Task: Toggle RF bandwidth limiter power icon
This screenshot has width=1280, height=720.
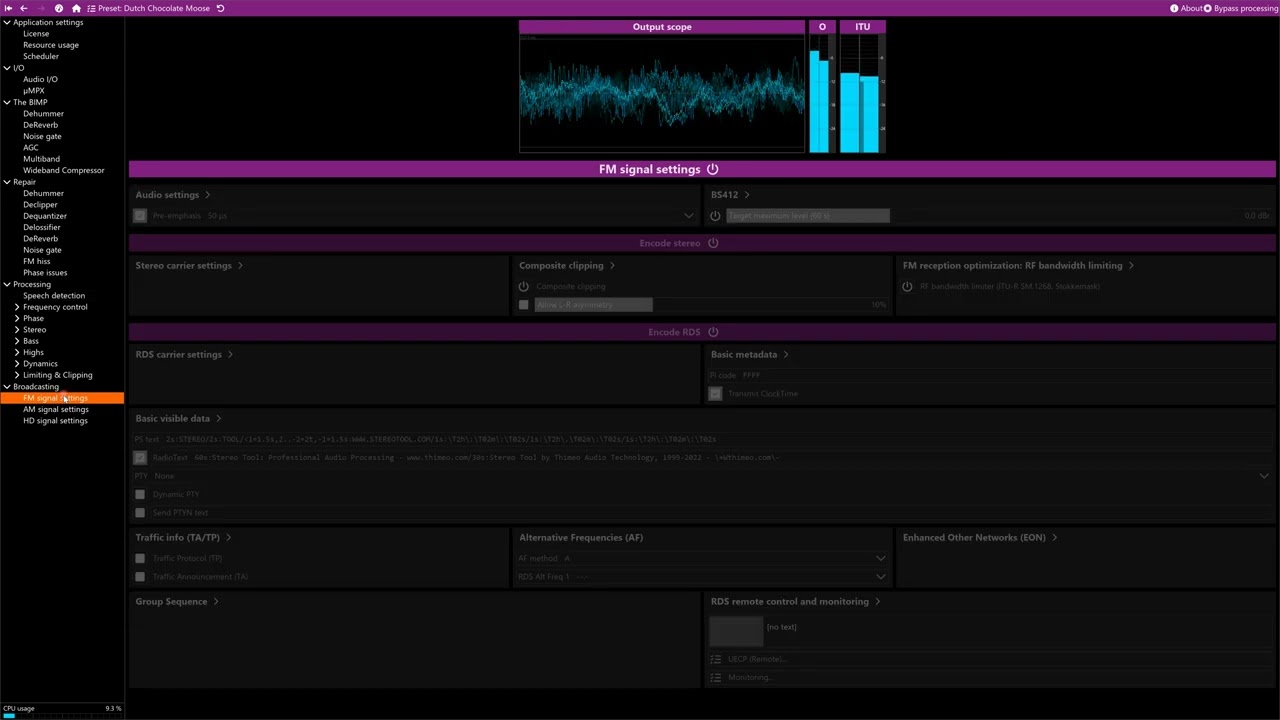Action: [907, 286]
